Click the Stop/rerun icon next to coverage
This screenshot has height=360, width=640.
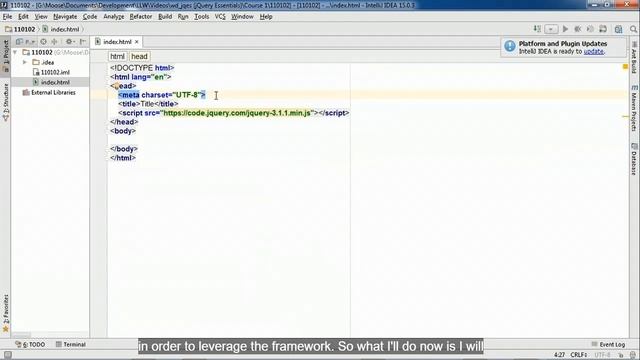tap(603, 29)
